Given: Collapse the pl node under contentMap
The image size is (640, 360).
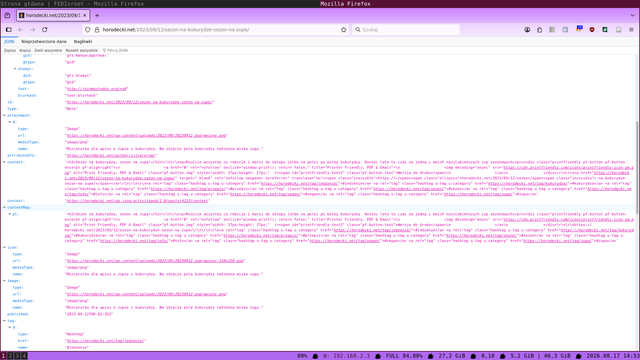Looking at the screenshot, I should (x=10, y=214).
